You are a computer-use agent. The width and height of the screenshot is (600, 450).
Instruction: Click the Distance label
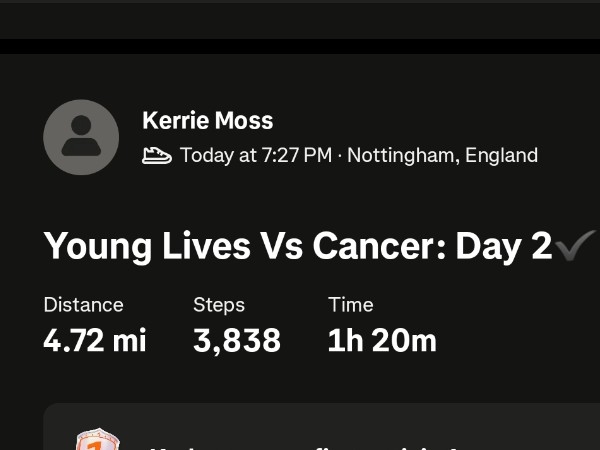[83, 305]
